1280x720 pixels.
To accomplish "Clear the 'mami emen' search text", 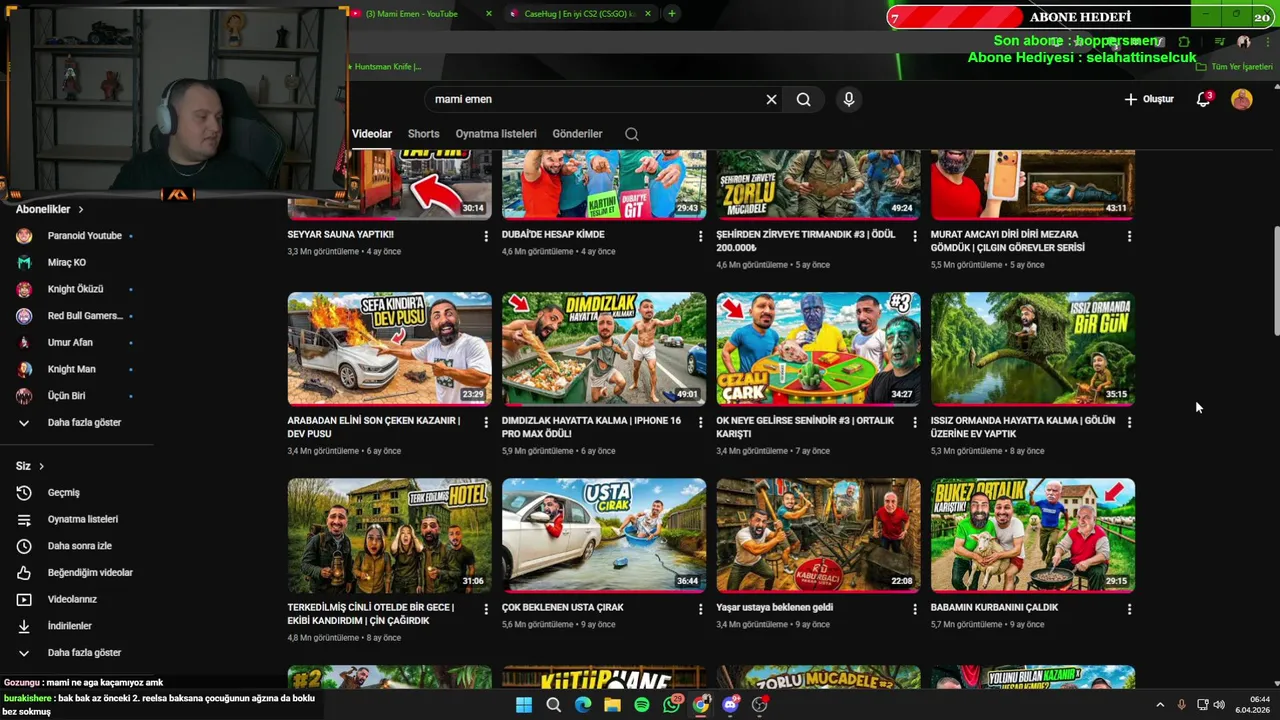I will (771, 99).
